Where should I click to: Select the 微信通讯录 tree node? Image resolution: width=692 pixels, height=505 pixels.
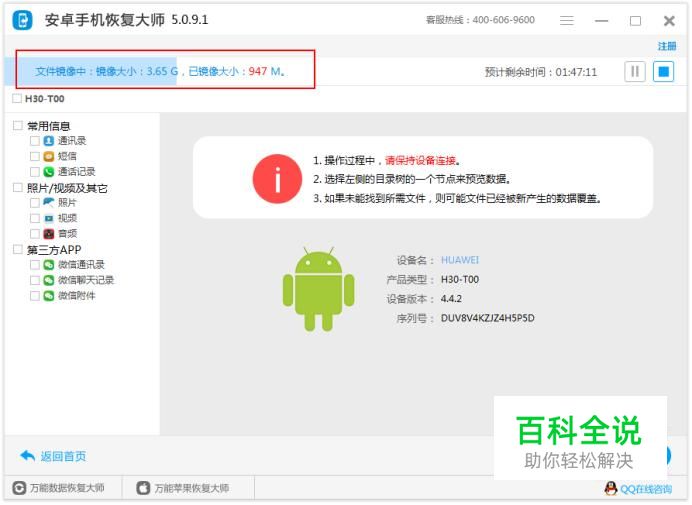tap(81, 265)
